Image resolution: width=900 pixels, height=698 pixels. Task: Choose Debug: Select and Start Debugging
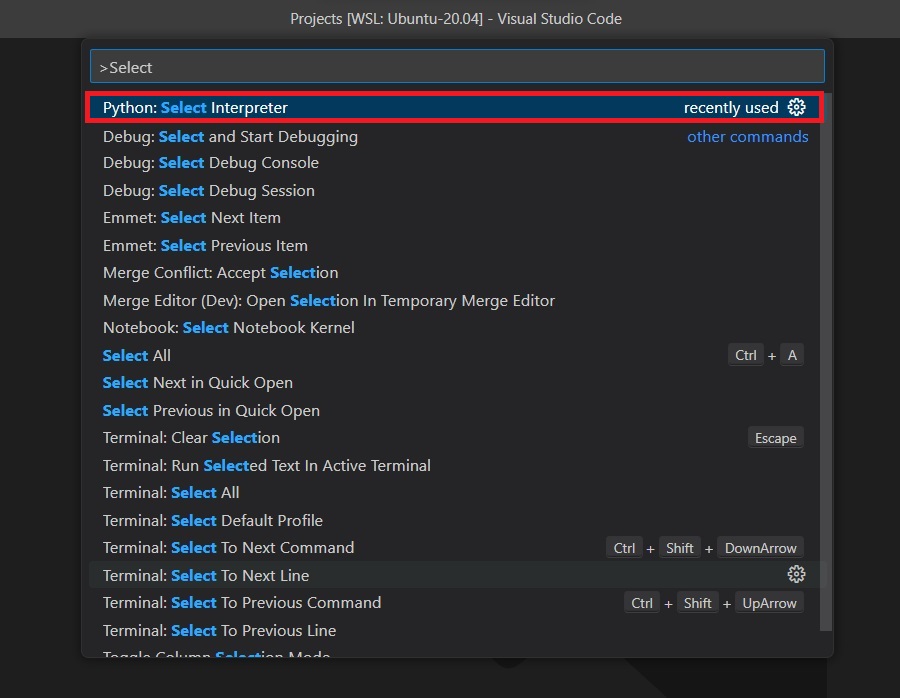[455, 137]
